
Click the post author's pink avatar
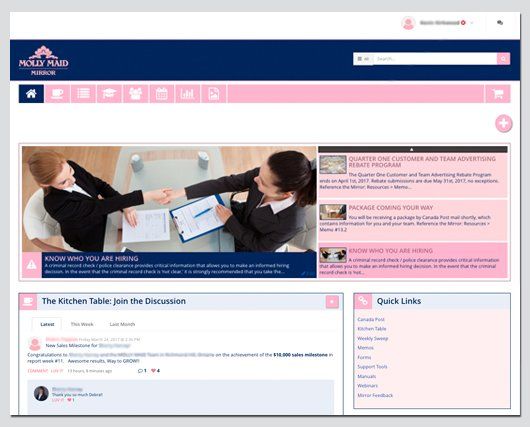[x=35, y=344]
